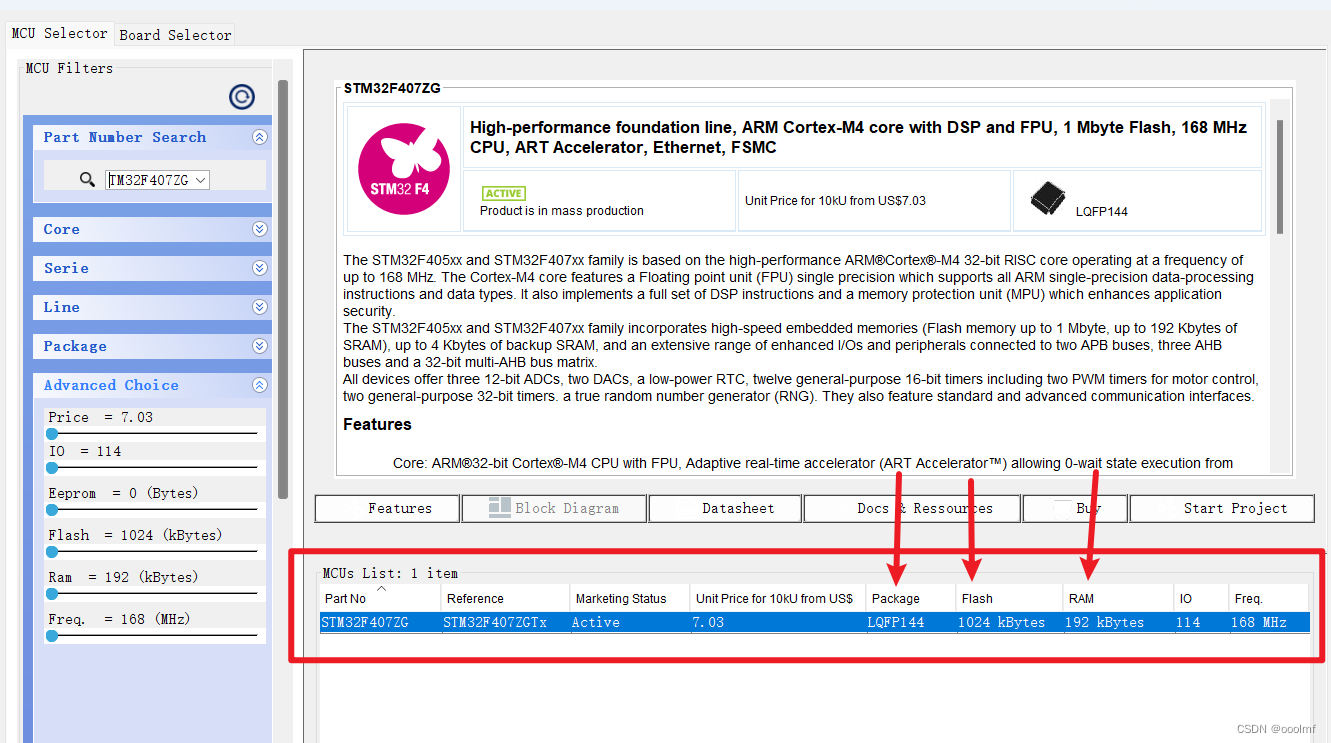The width and height of the screenshot is (1331, 743).
Task: Sort by the Package column header
Action: [911, 598]
